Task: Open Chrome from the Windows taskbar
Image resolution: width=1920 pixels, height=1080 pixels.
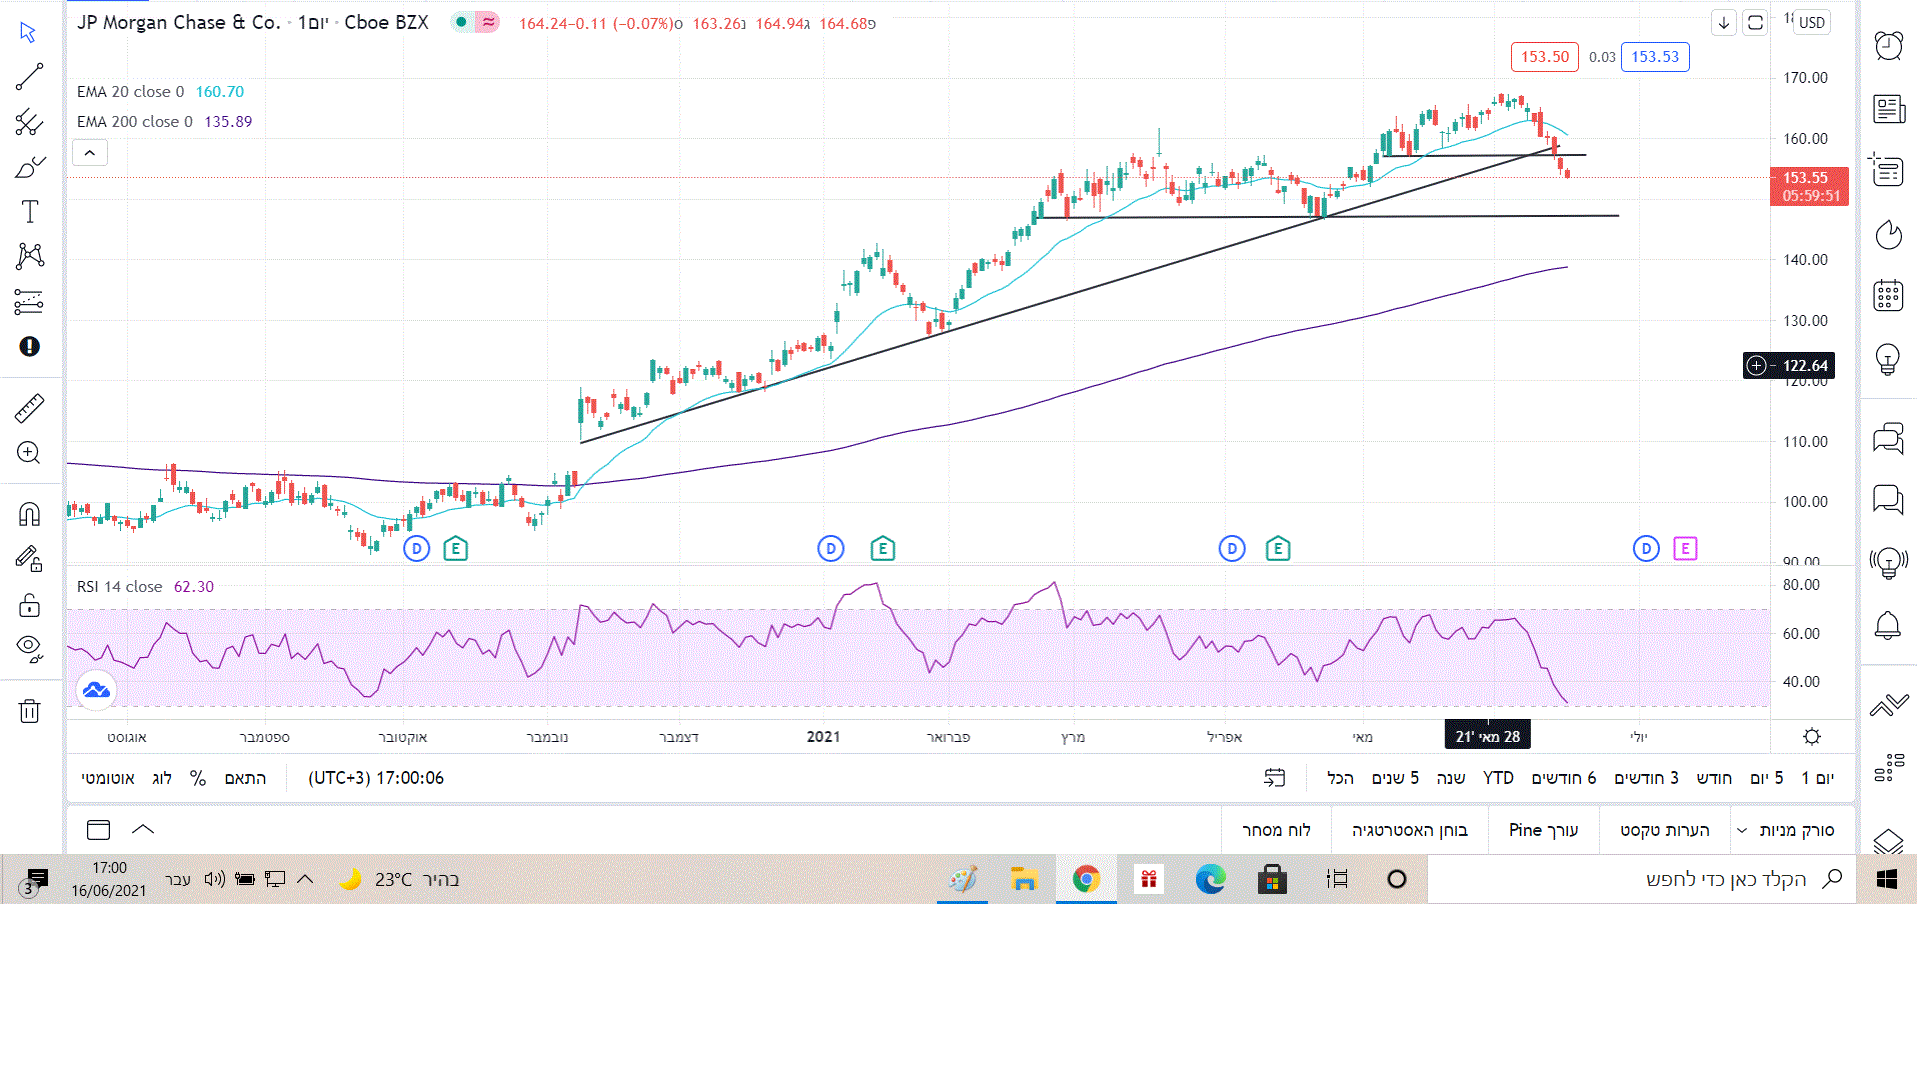Action: (1086, 879)
